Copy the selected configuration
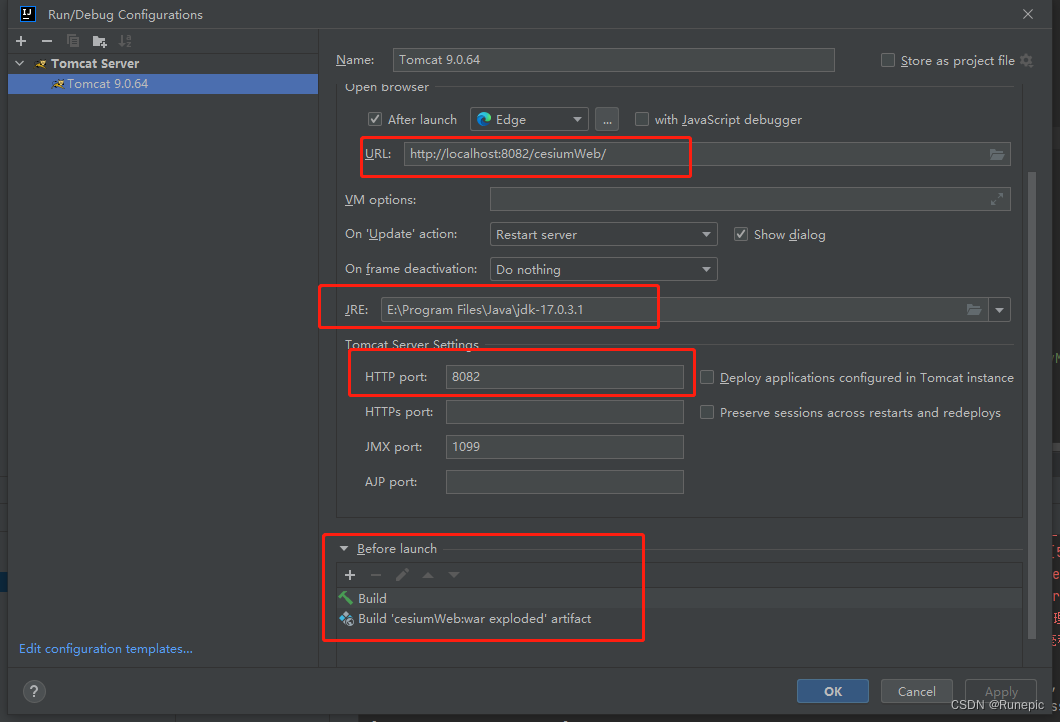Screen dimensions: 1060x722 click(x=73, y=41)
